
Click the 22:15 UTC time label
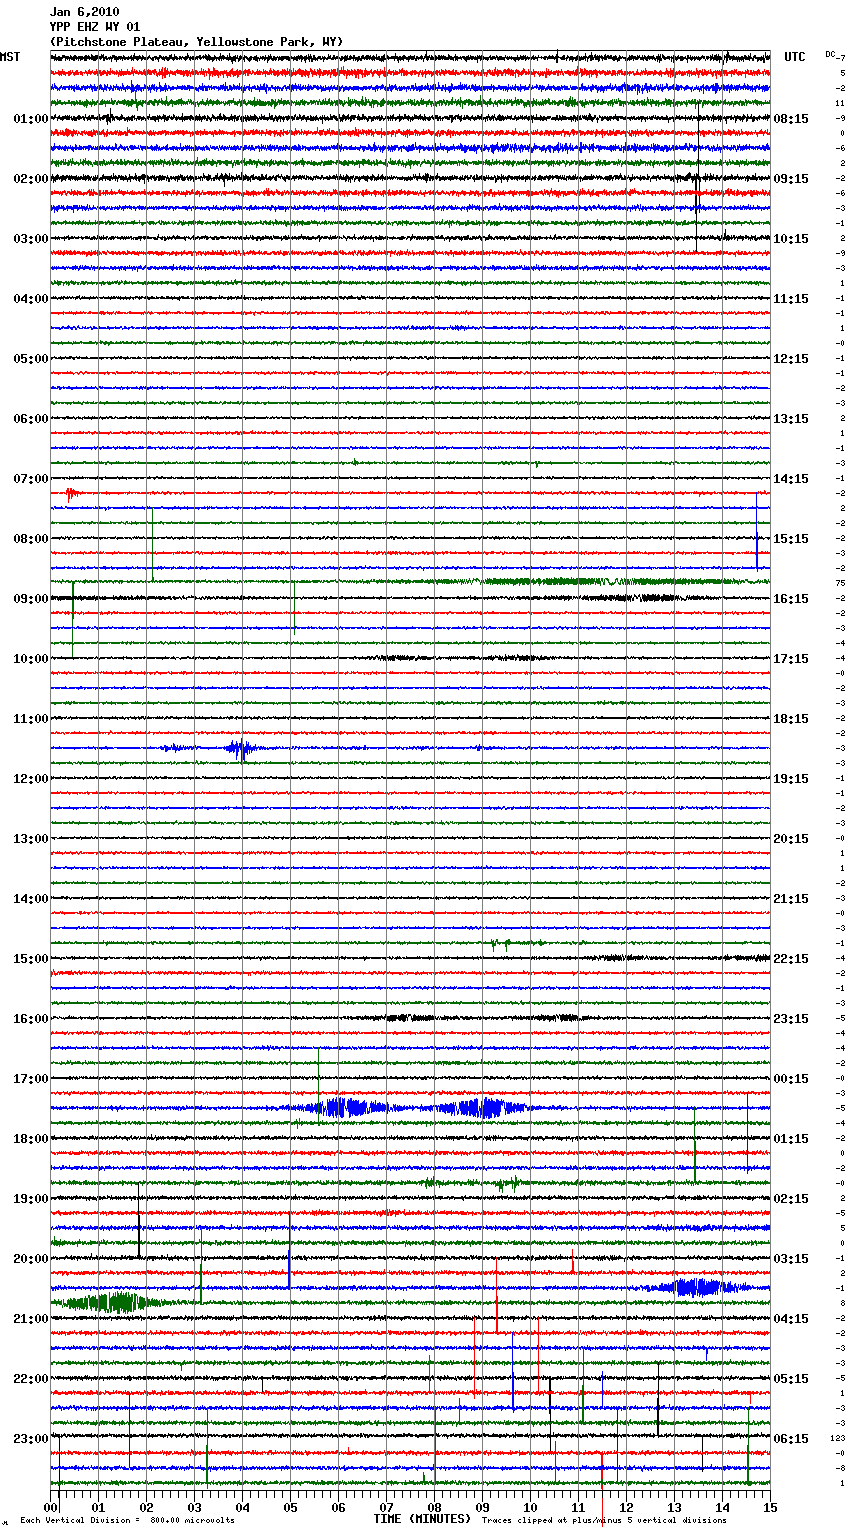(x=791, y=959)
